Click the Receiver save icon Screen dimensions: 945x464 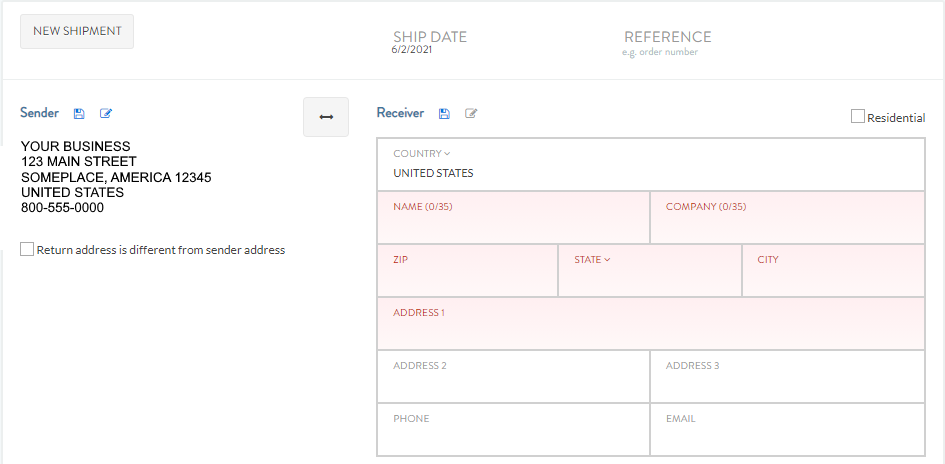tap(444, 114)
